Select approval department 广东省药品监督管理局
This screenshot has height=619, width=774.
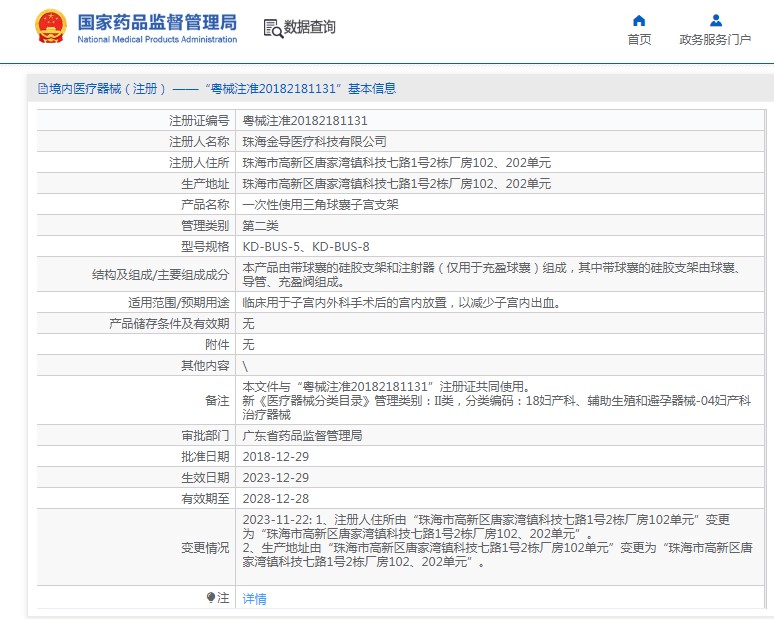302,435
